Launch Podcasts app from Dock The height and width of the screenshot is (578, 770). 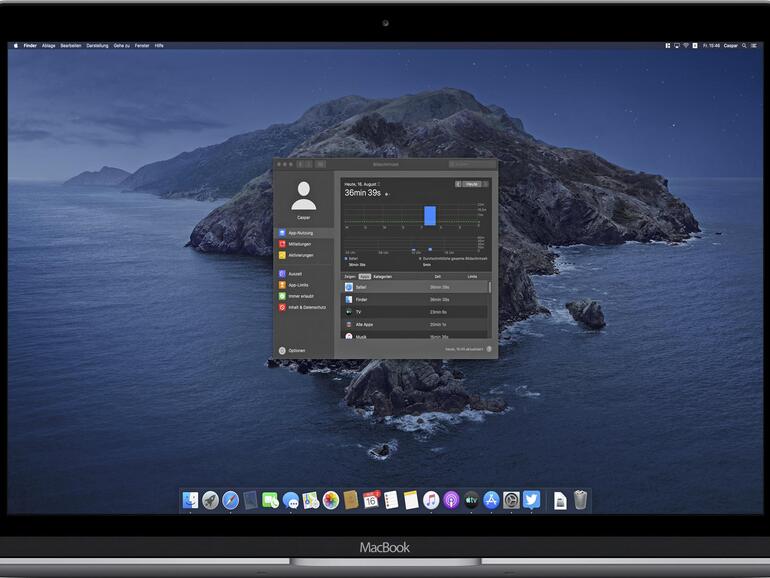[x=451, y=500]
